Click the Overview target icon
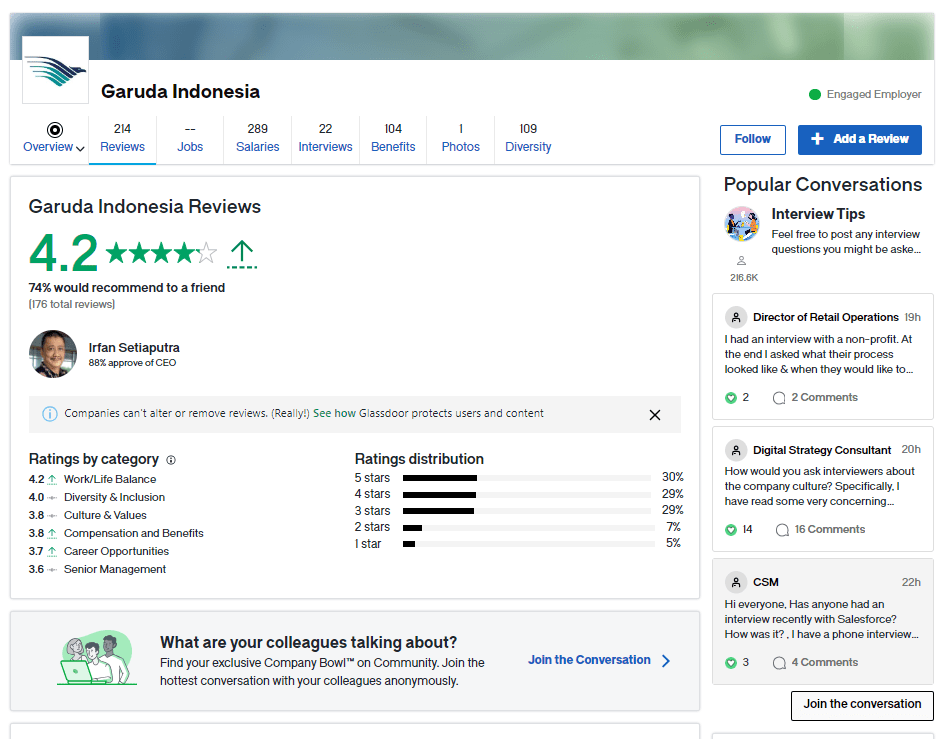The width and height of the screenshot is (944, 739). click(x=55, y=130)
